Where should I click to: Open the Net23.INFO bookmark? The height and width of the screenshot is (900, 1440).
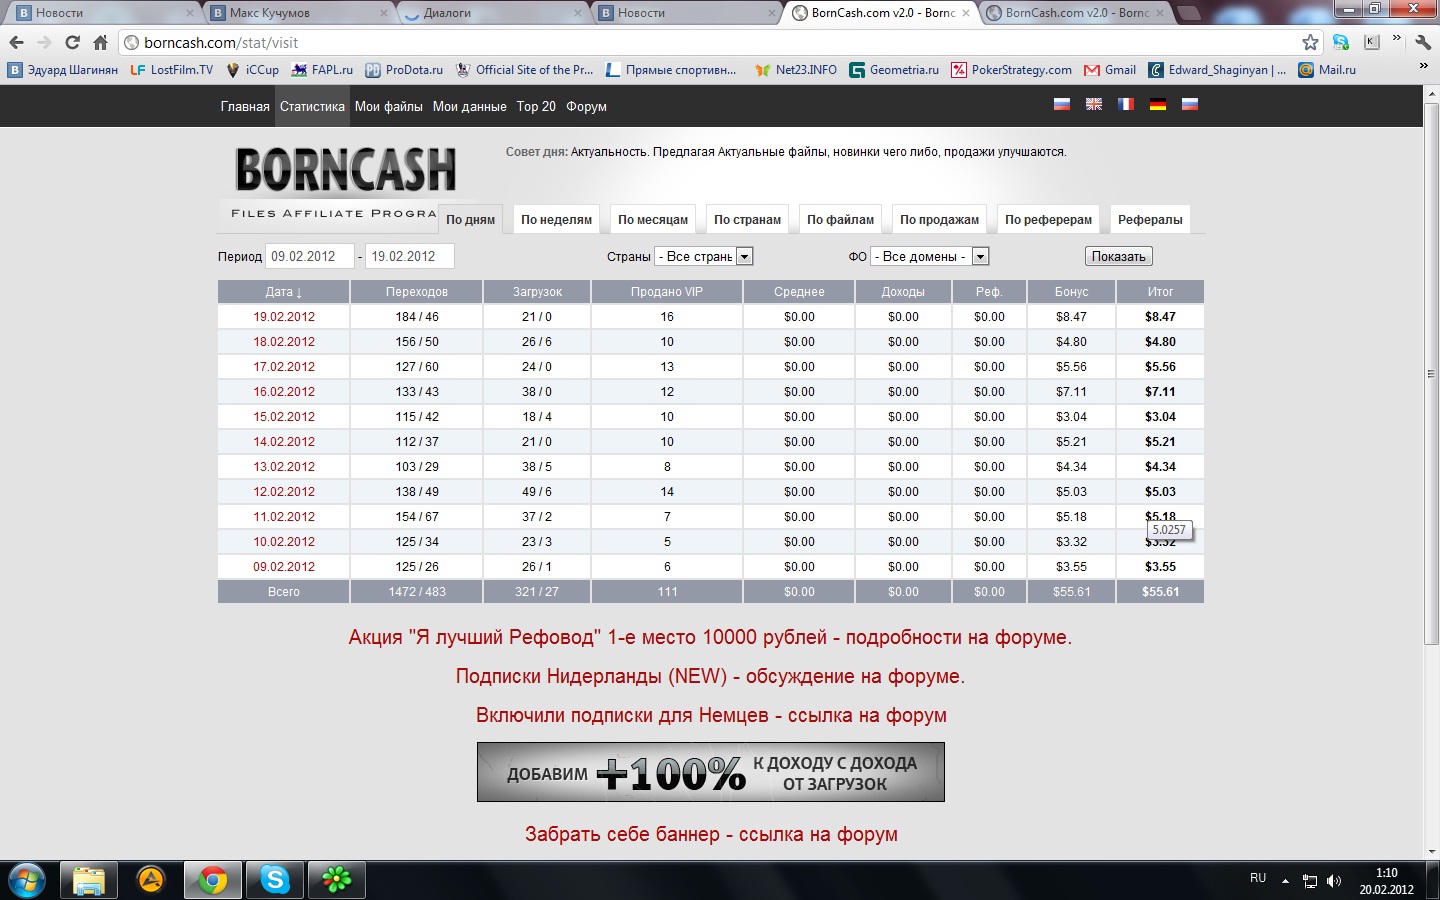(x=796, y=70)
